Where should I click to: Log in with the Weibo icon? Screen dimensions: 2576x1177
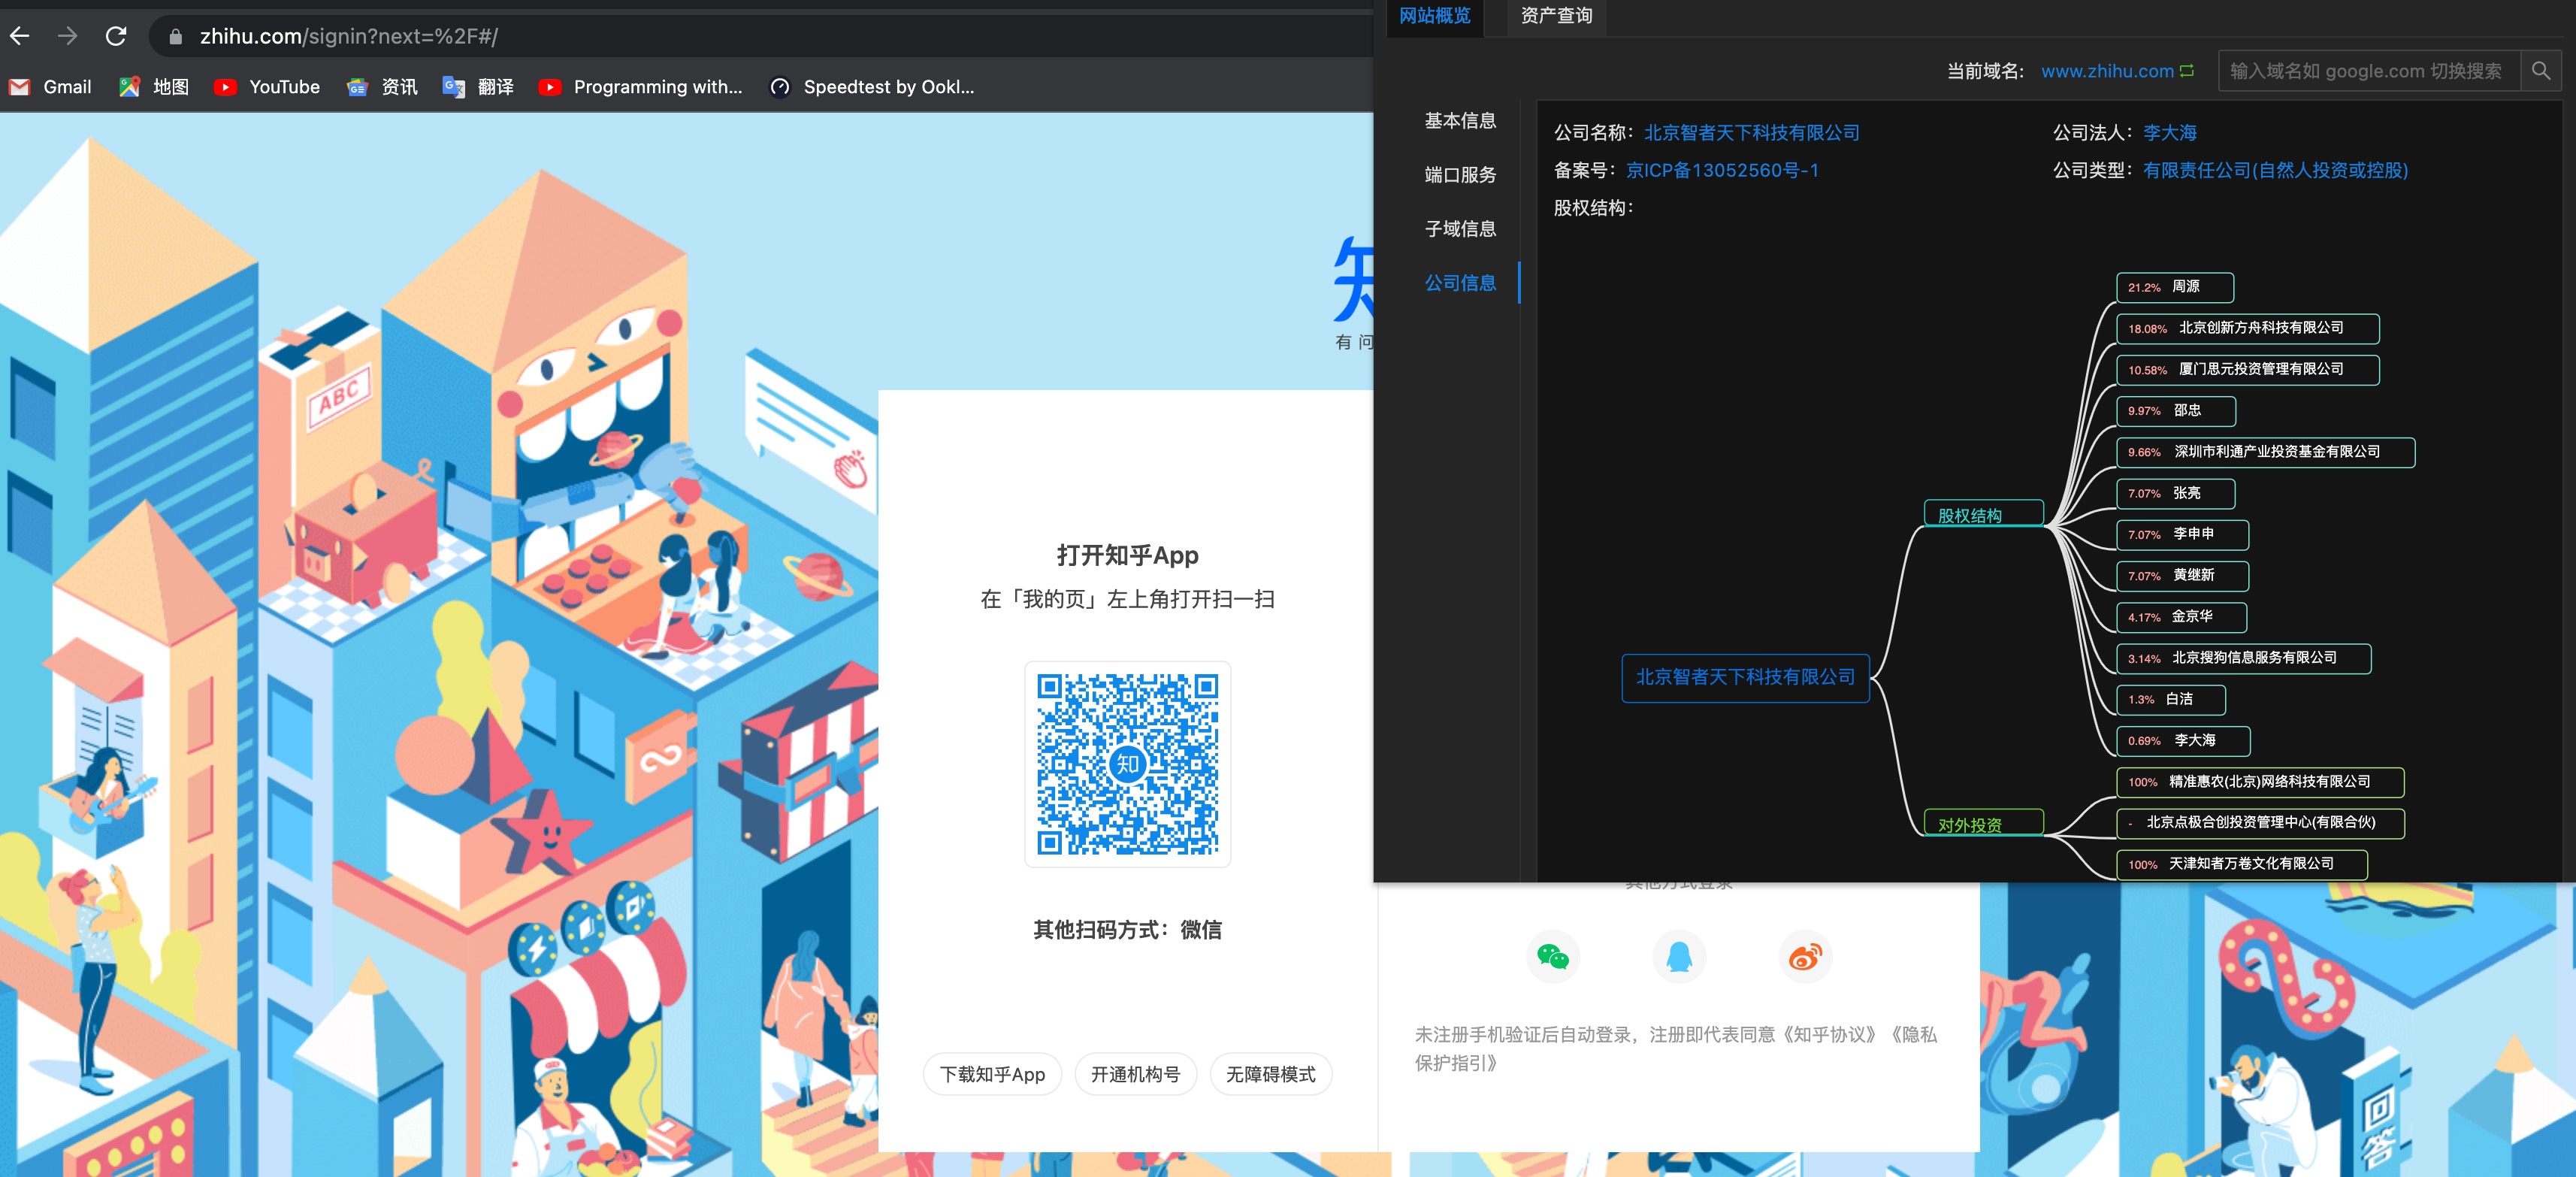(x=1805, y=958)
